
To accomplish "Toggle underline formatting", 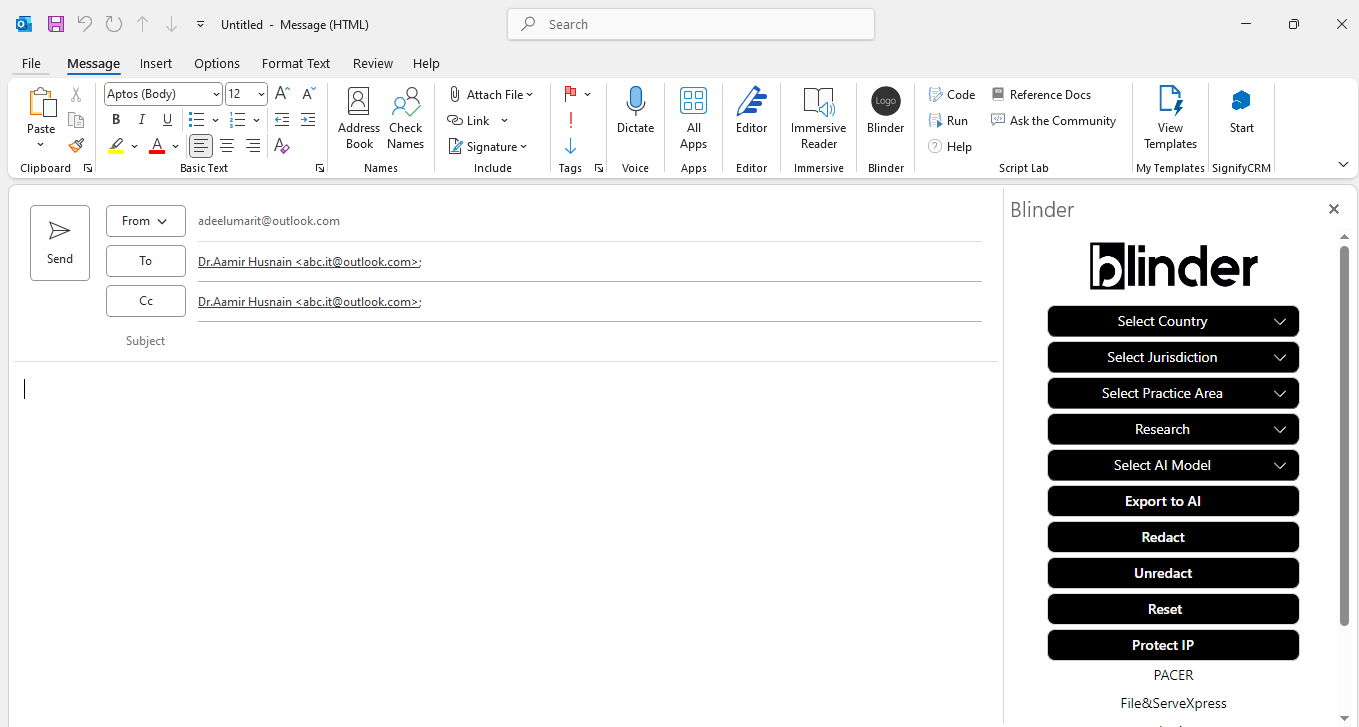I will click(x=167, y=119).
